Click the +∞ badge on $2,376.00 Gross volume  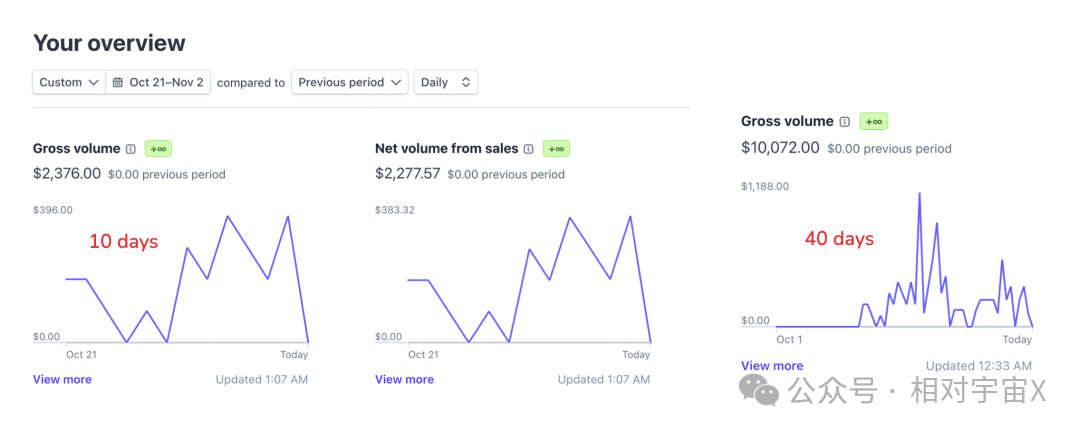(158, 149)
